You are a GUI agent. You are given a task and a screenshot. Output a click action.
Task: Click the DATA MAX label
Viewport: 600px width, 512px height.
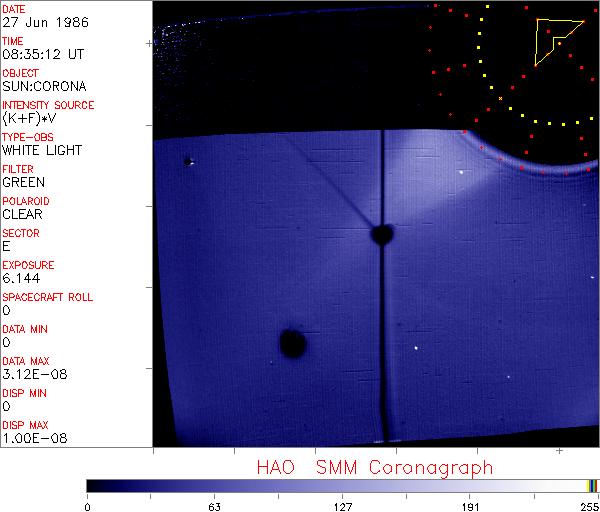point(26,361)
